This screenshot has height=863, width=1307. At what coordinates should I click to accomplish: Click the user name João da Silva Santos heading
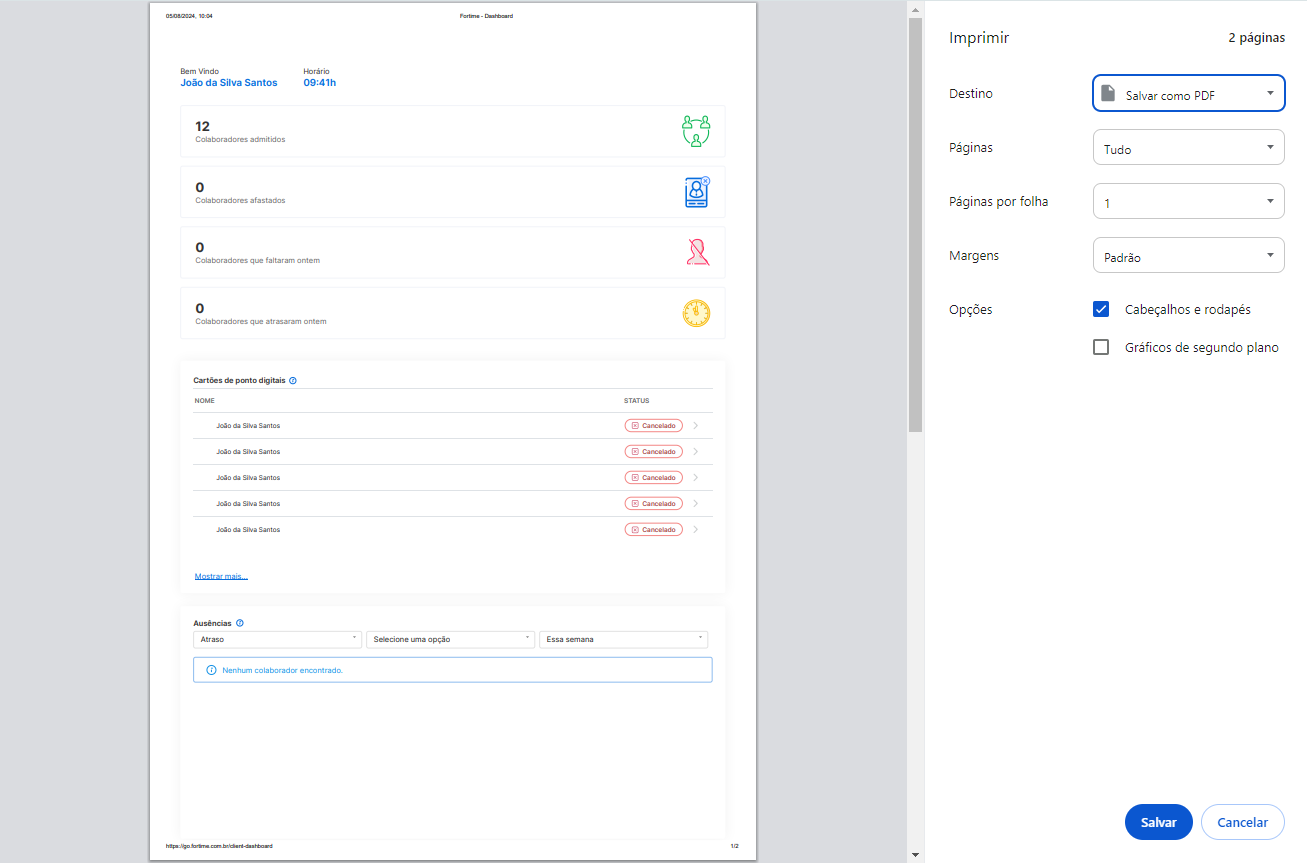pyautogui.click(x=229, y=83)
